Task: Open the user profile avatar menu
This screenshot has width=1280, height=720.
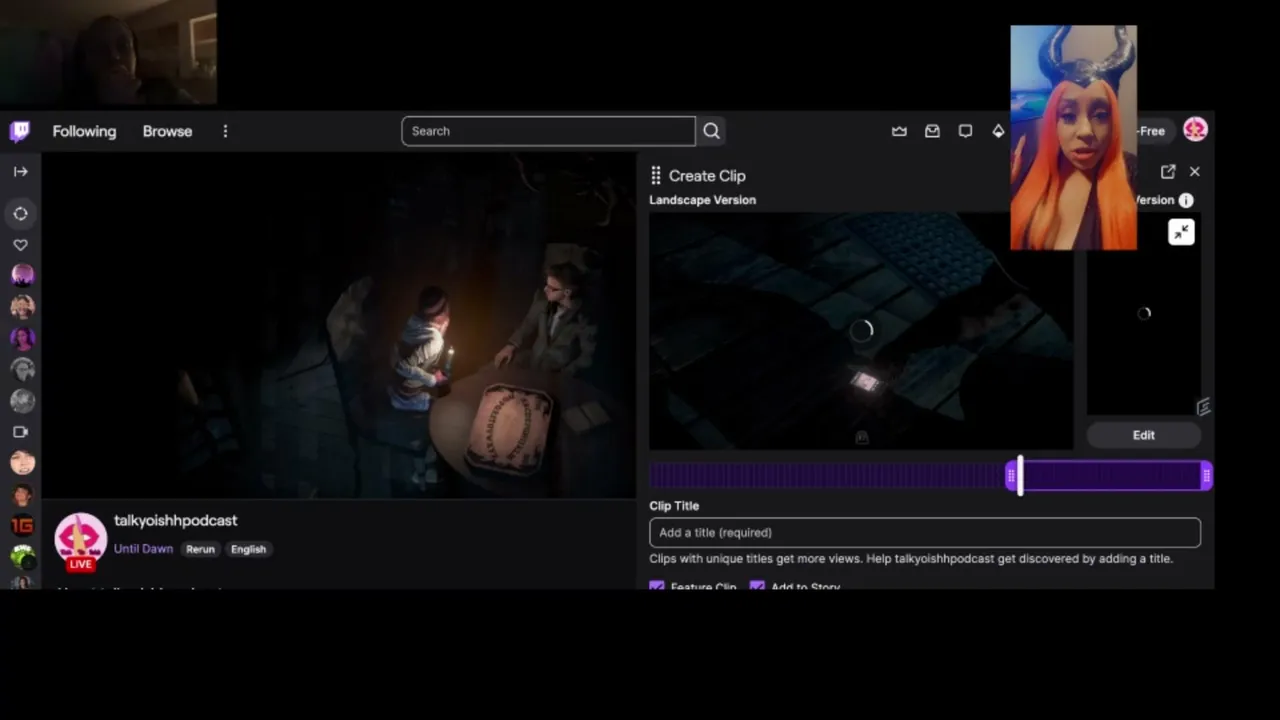Action: pyautogui.click(x=1195, y=129)
